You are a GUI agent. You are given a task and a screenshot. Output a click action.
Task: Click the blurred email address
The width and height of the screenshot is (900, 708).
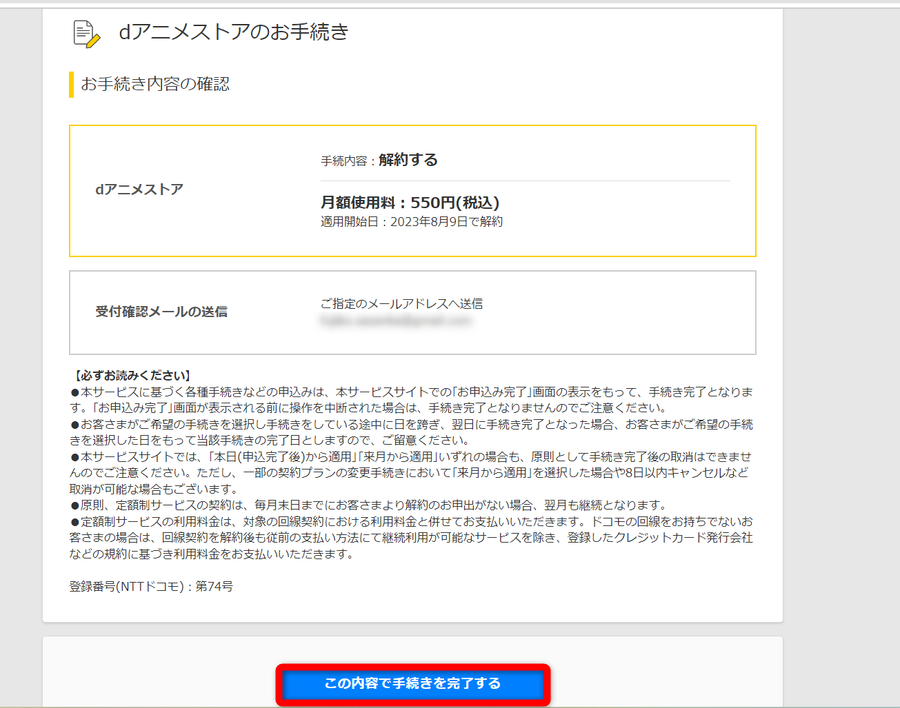pyautogui.click(x=396, y=321)
